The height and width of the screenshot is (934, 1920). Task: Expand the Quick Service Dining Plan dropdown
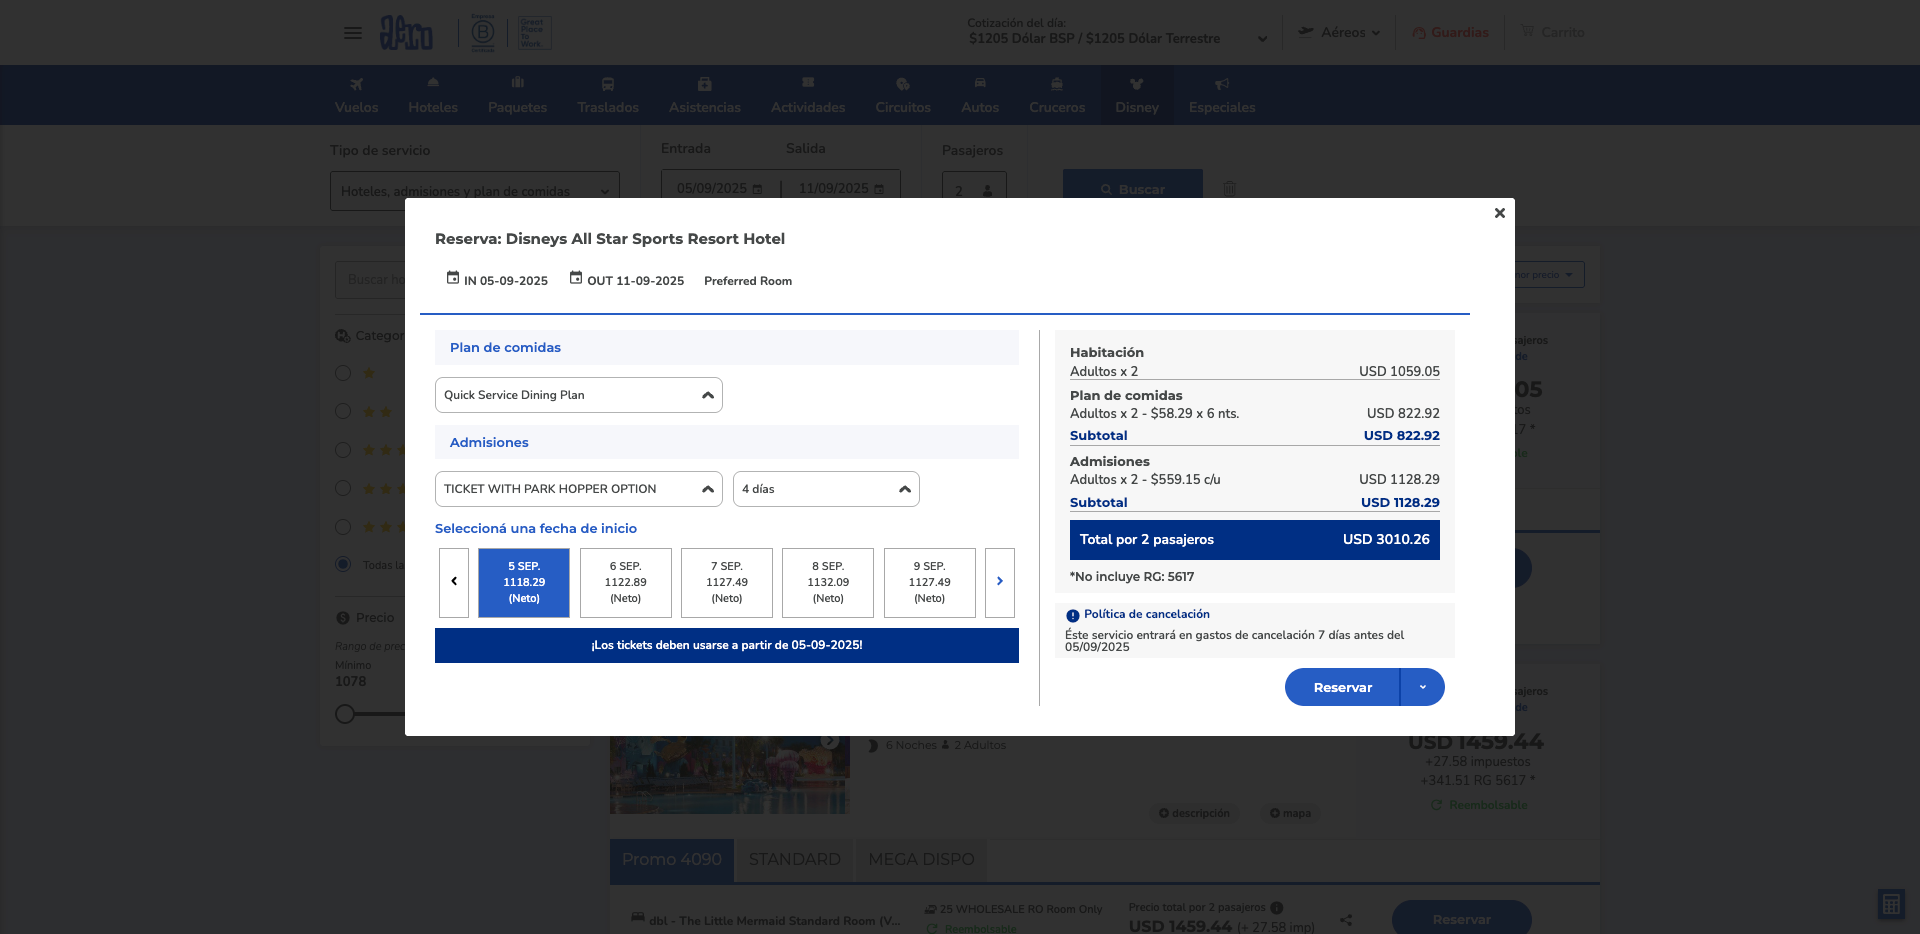pos(579,395)
